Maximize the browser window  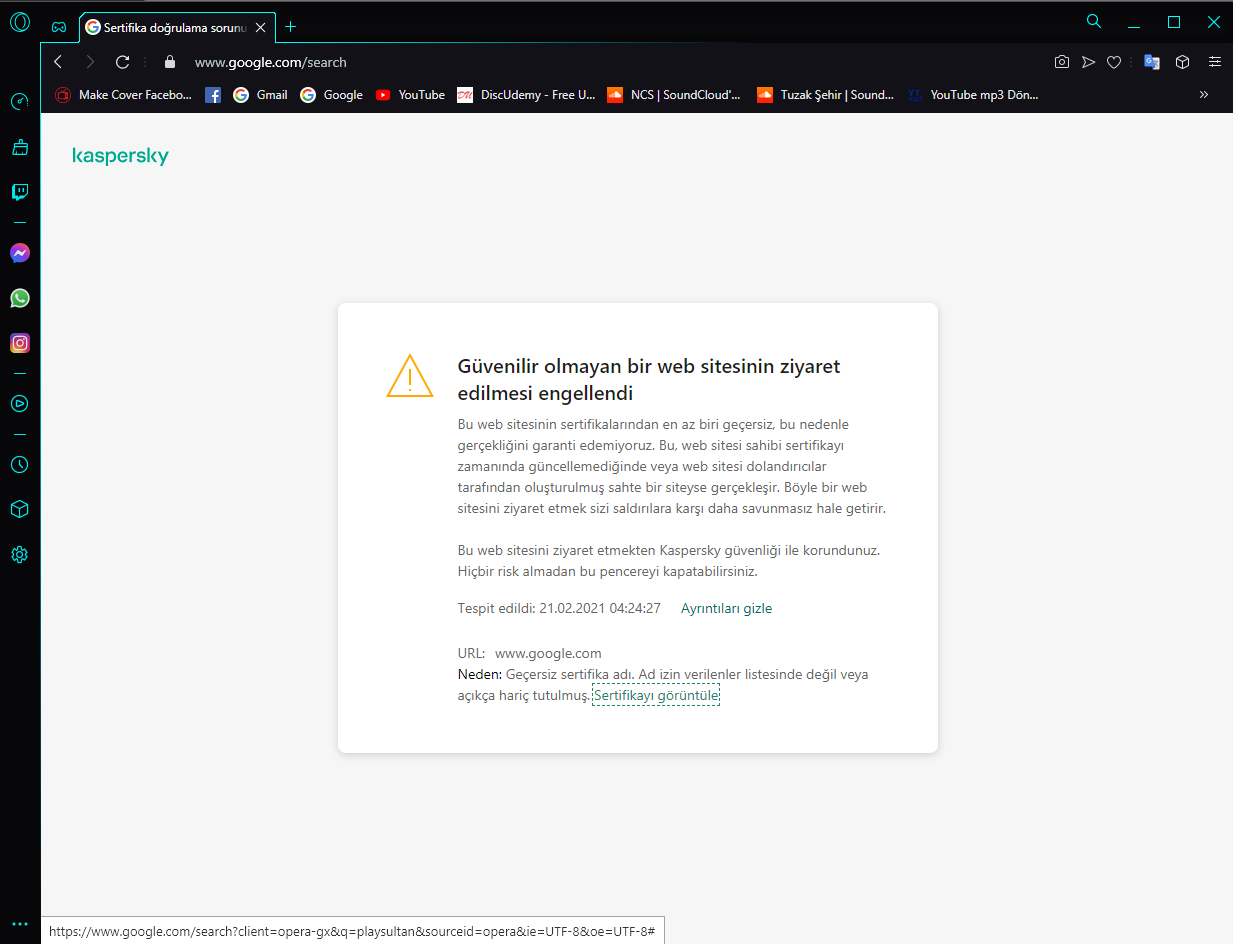1174,21
